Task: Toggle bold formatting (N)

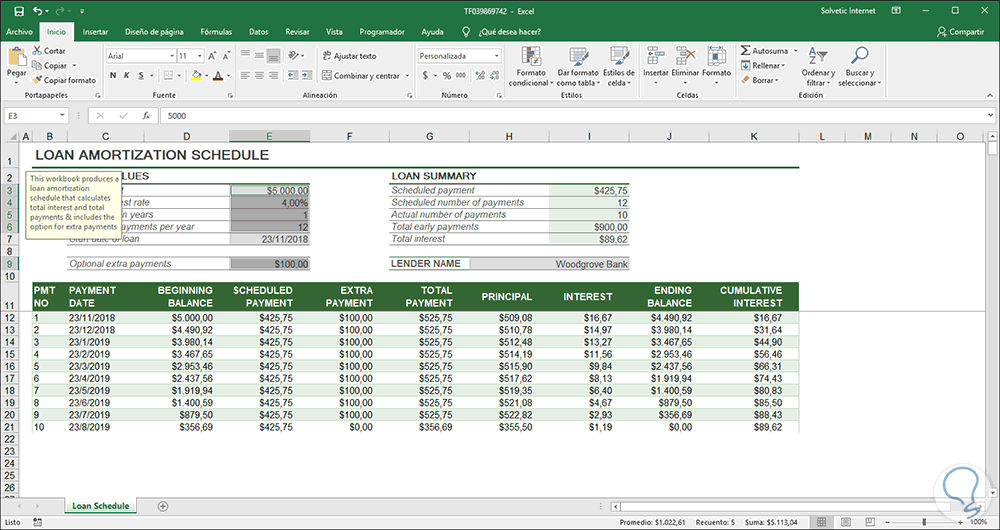Action: click(112, 76)
